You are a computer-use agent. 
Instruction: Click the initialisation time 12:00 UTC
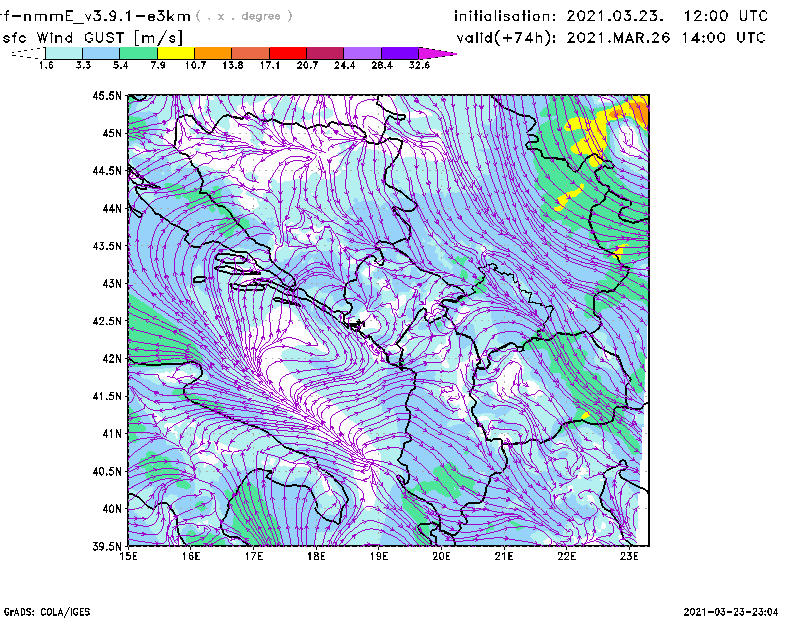click(726, 16)
